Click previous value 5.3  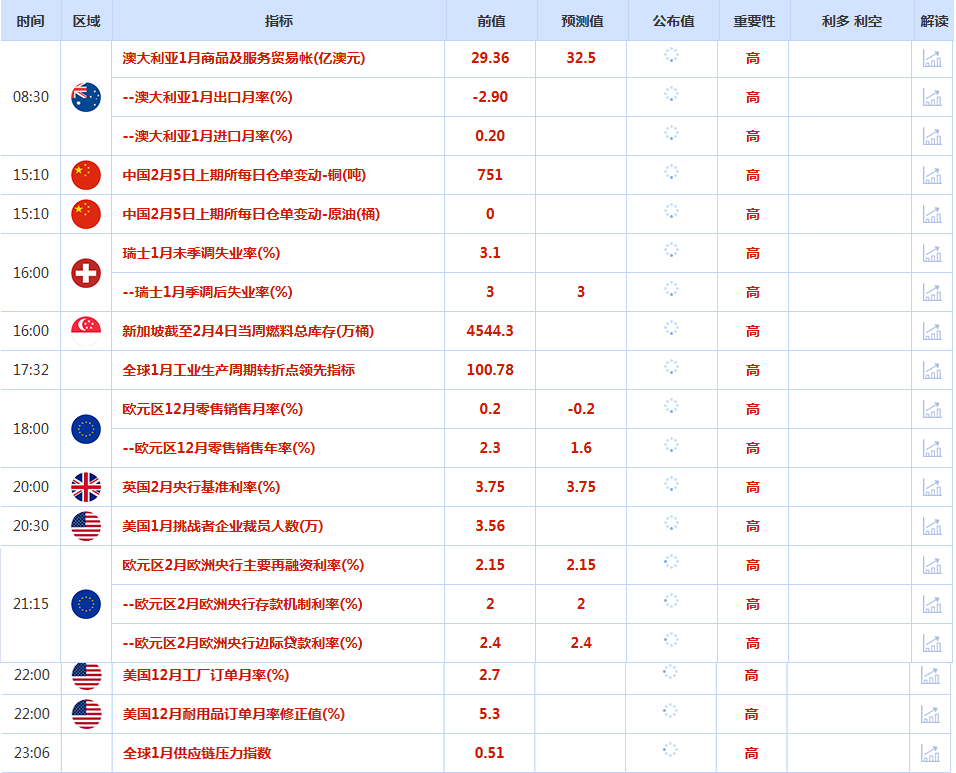point(490,714)
